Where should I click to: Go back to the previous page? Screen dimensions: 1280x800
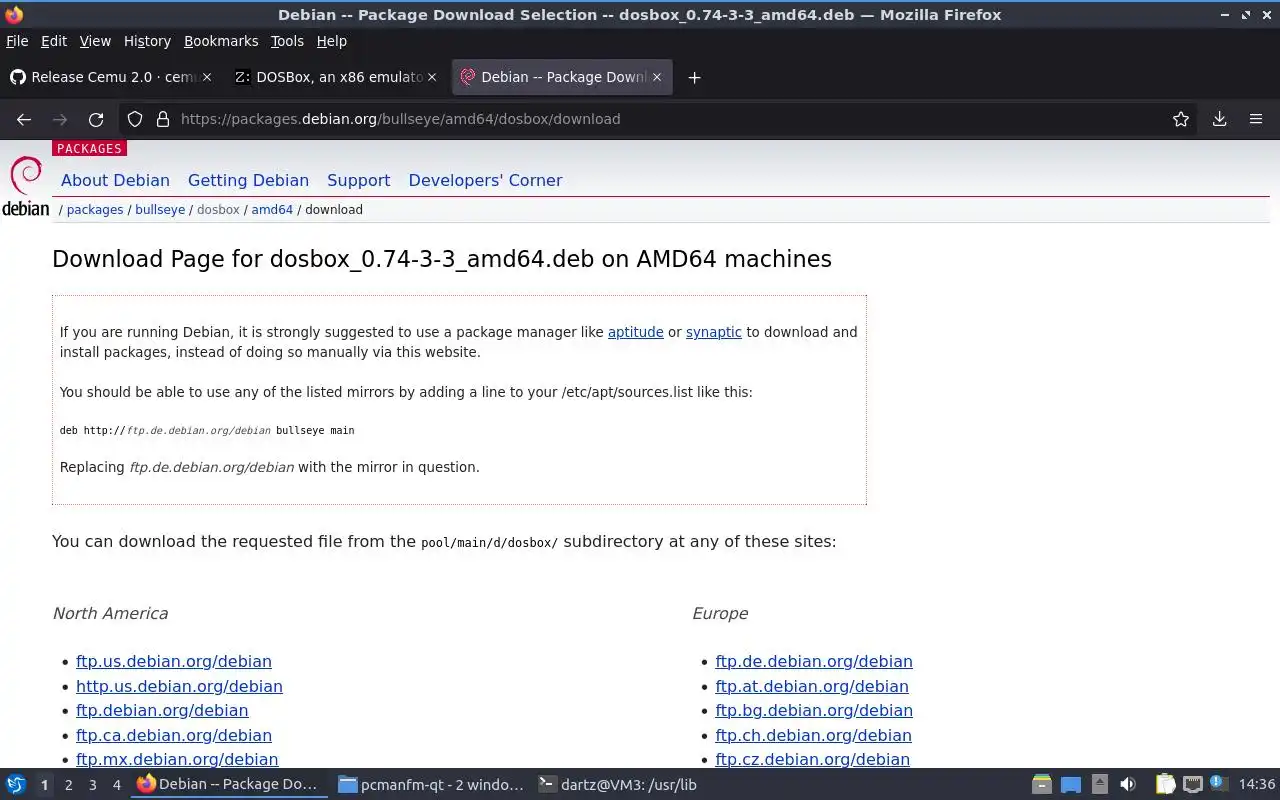[24, 119]
